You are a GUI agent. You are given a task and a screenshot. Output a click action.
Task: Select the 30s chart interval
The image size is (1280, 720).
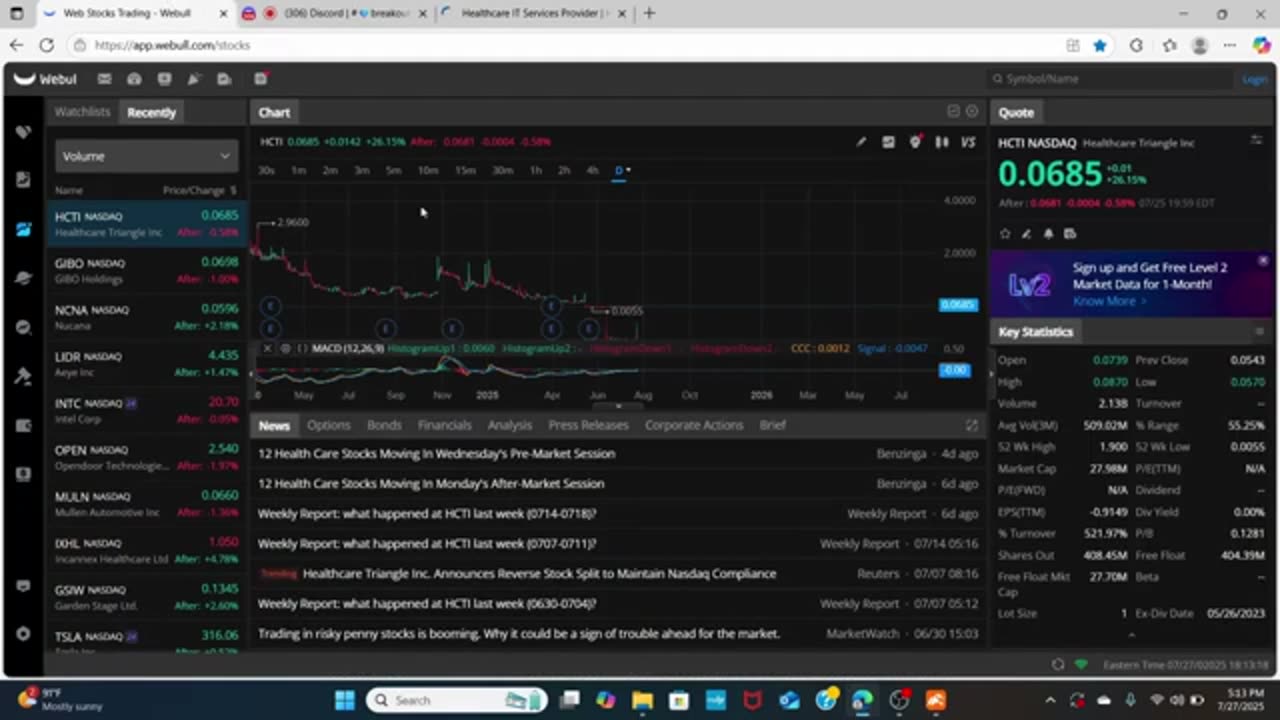pos(266,170)
